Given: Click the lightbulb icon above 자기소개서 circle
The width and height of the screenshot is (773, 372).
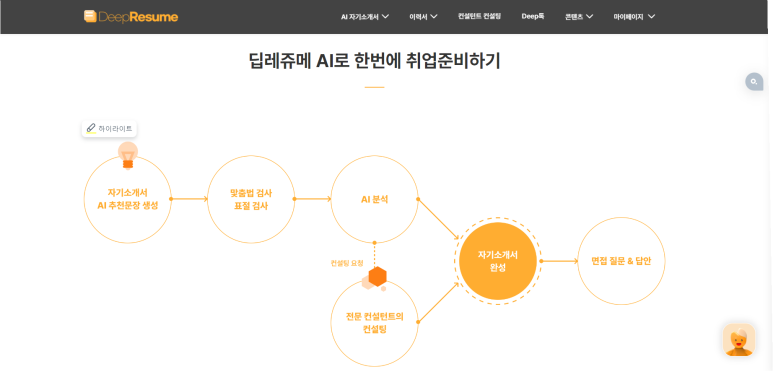Looking at the screenshot, I should click(128, 155).
